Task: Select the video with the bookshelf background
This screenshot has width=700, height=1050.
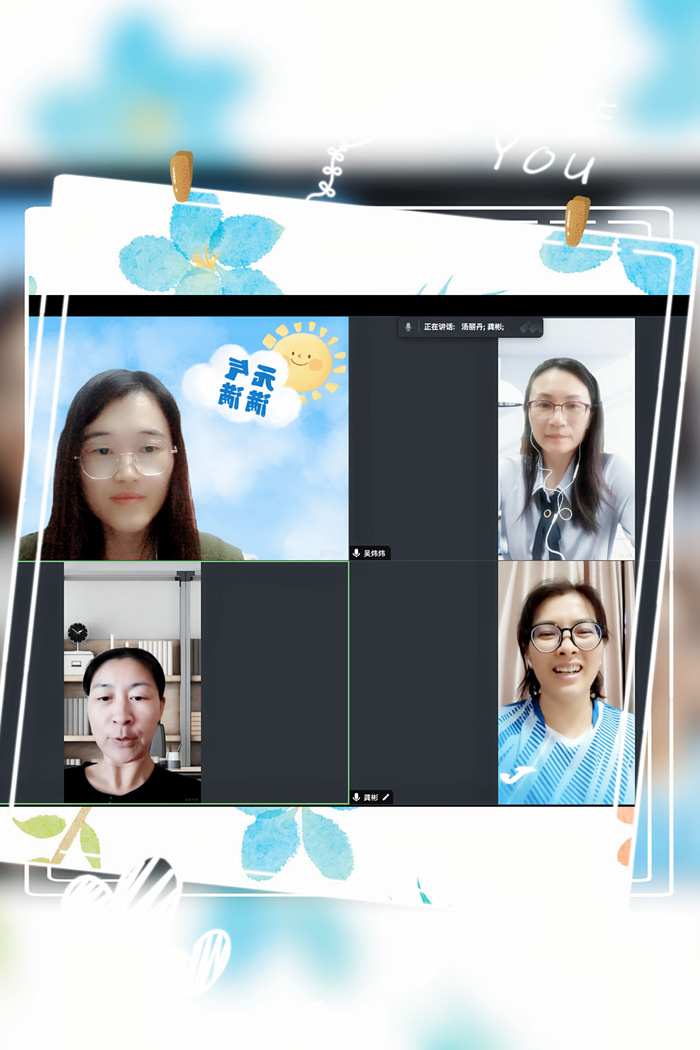Action: point(132,682)
